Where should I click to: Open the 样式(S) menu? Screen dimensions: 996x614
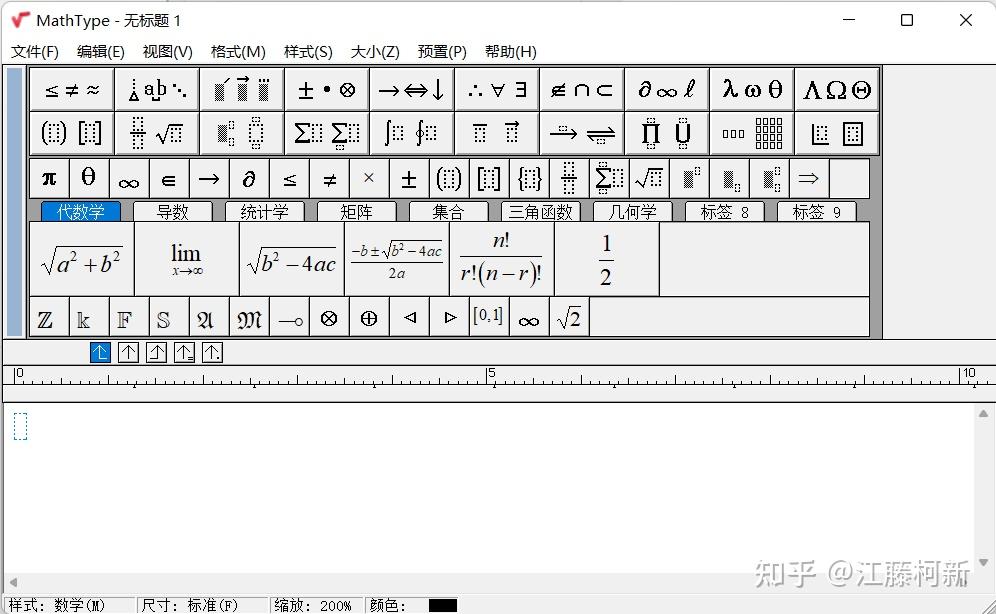308,51
